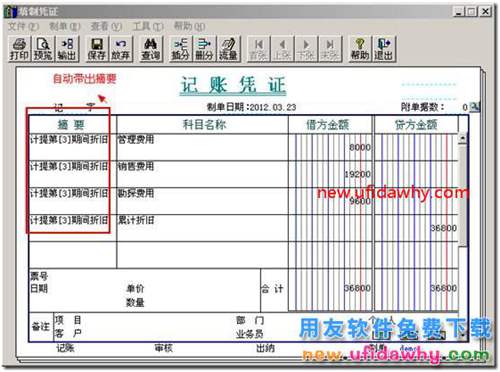Click the 摘要 column header
The image size is (500, 372).
pos(73,125)
